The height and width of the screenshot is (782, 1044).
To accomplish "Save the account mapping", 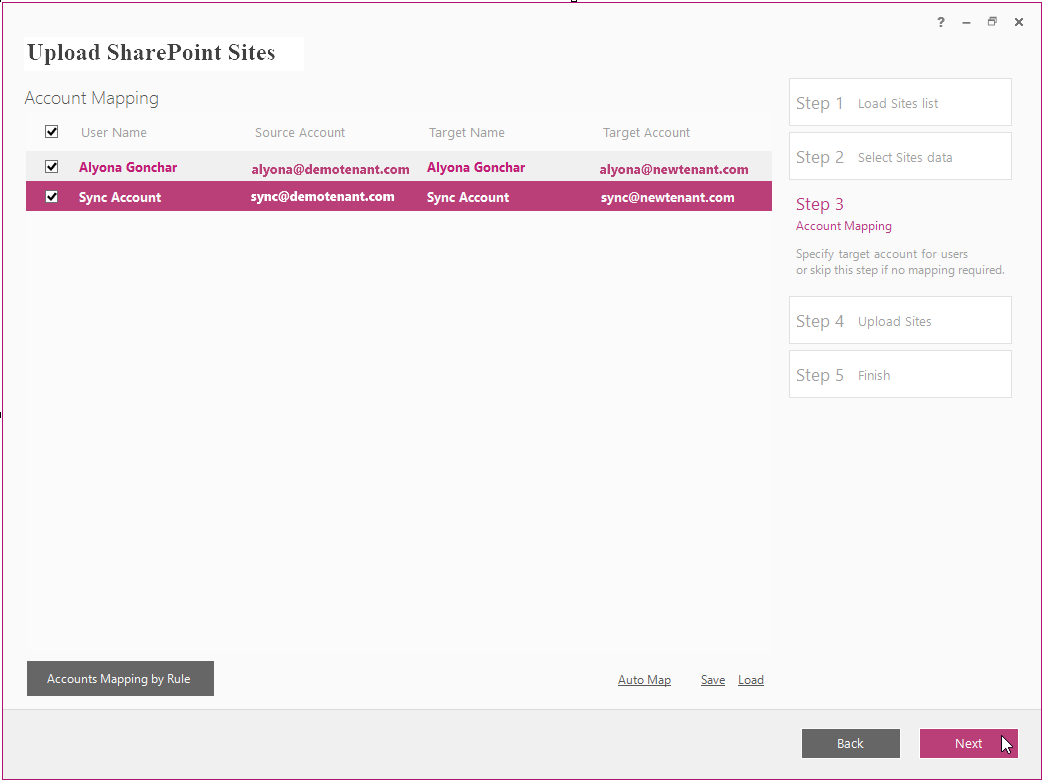I will [x=712, y=680].
